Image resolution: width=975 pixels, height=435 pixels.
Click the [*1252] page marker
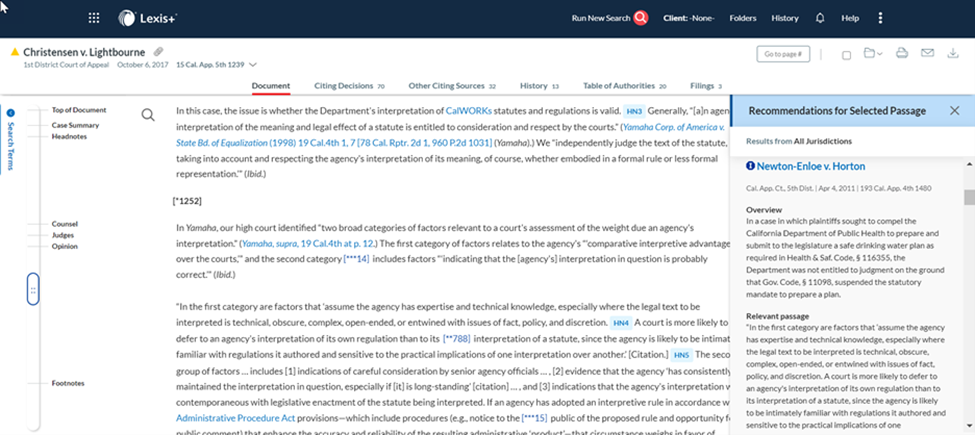click(187, 201)
